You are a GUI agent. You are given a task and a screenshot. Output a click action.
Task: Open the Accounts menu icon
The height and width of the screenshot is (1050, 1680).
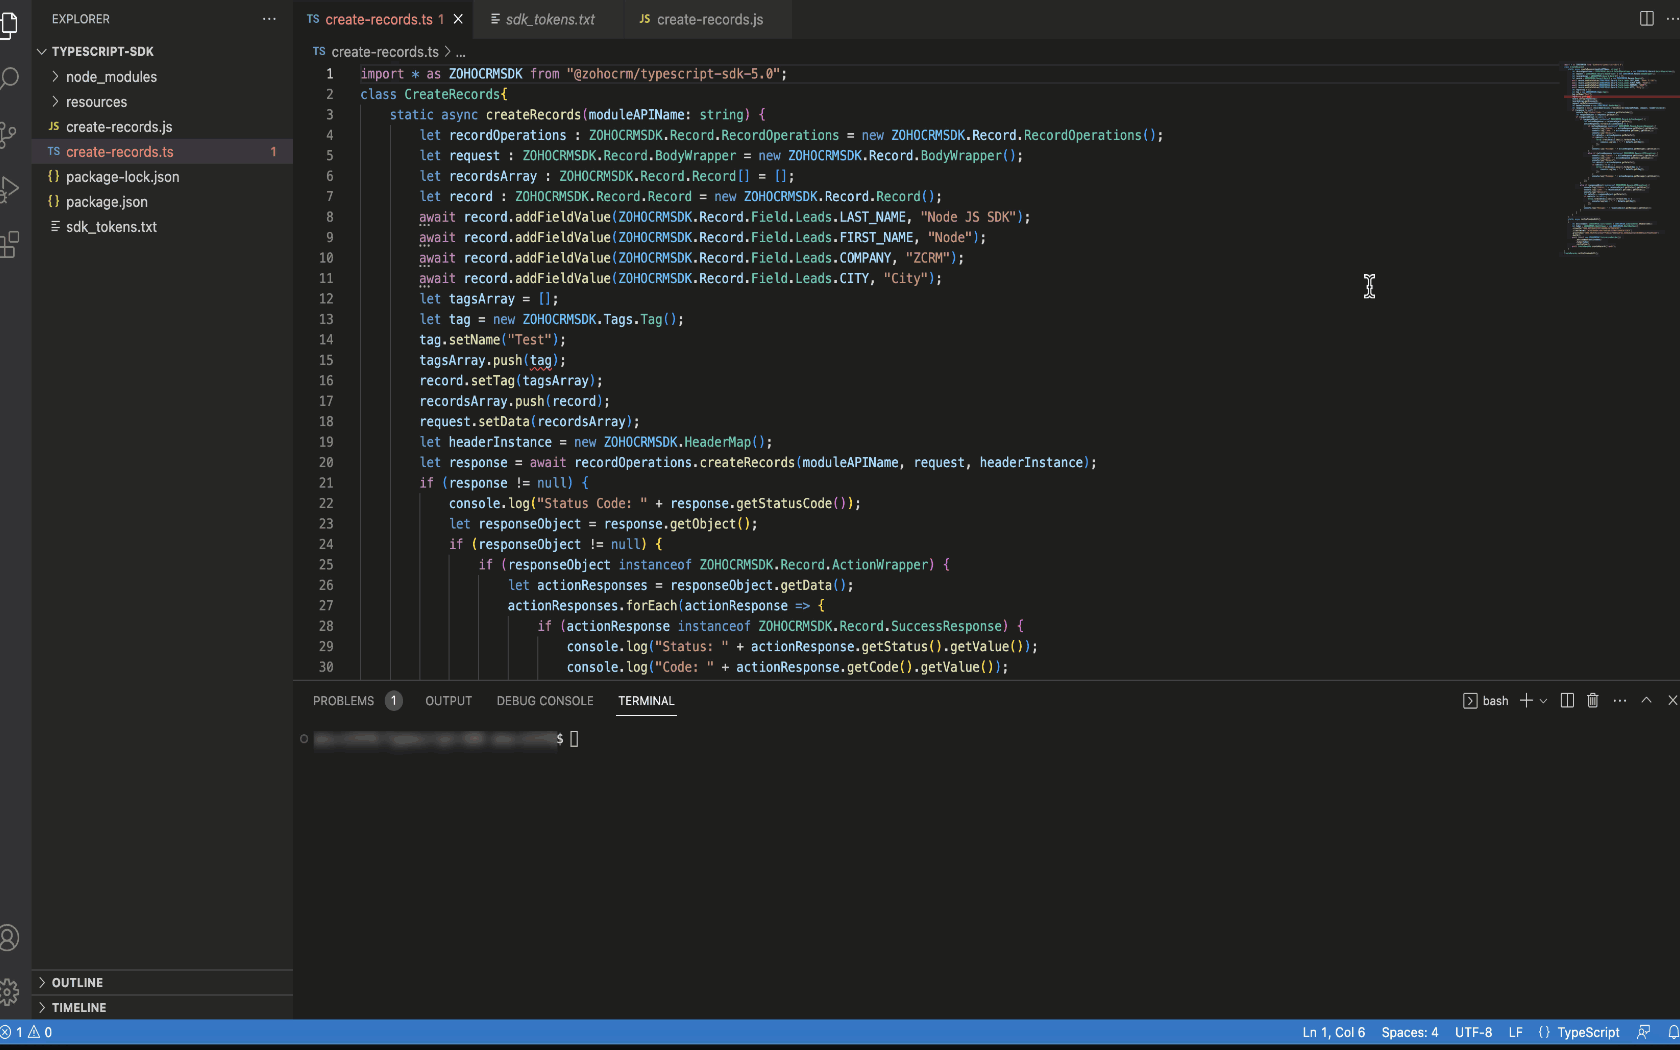pos(9,938)
